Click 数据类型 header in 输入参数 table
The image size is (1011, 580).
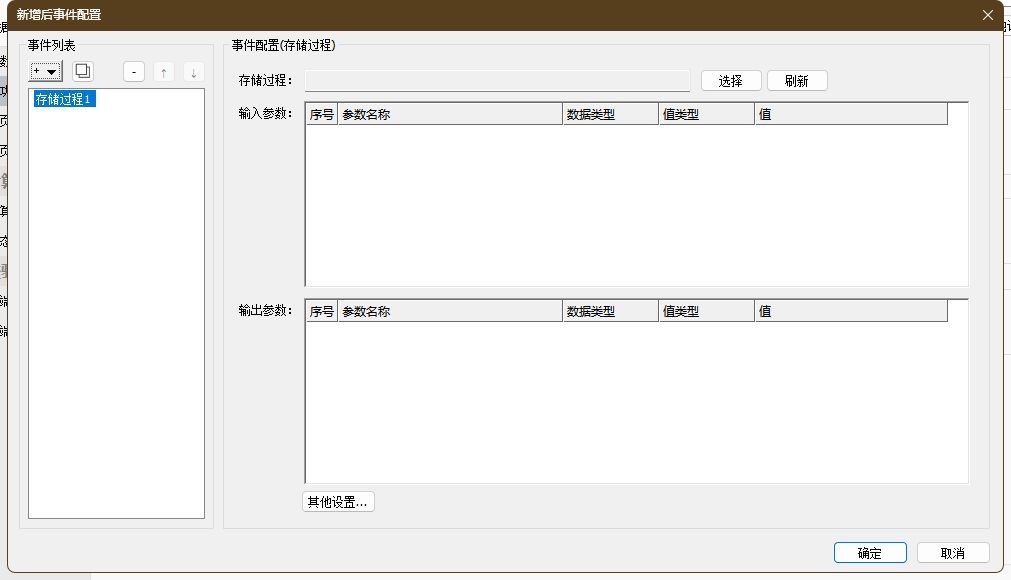(610, 114)
